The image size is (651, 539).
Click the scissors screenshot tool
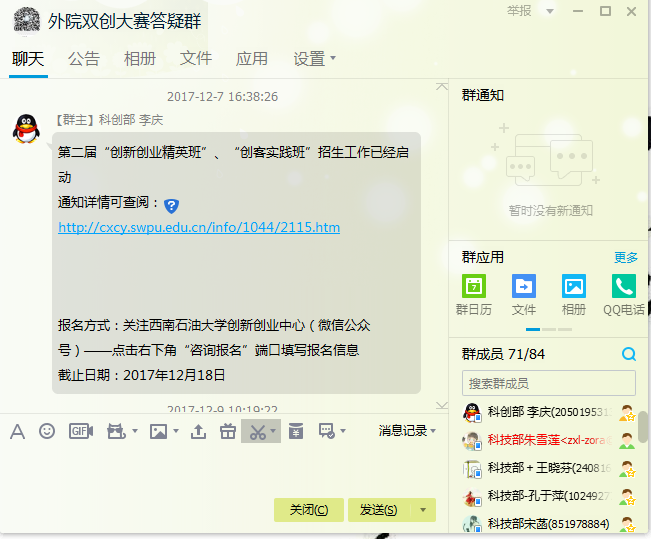257,431
